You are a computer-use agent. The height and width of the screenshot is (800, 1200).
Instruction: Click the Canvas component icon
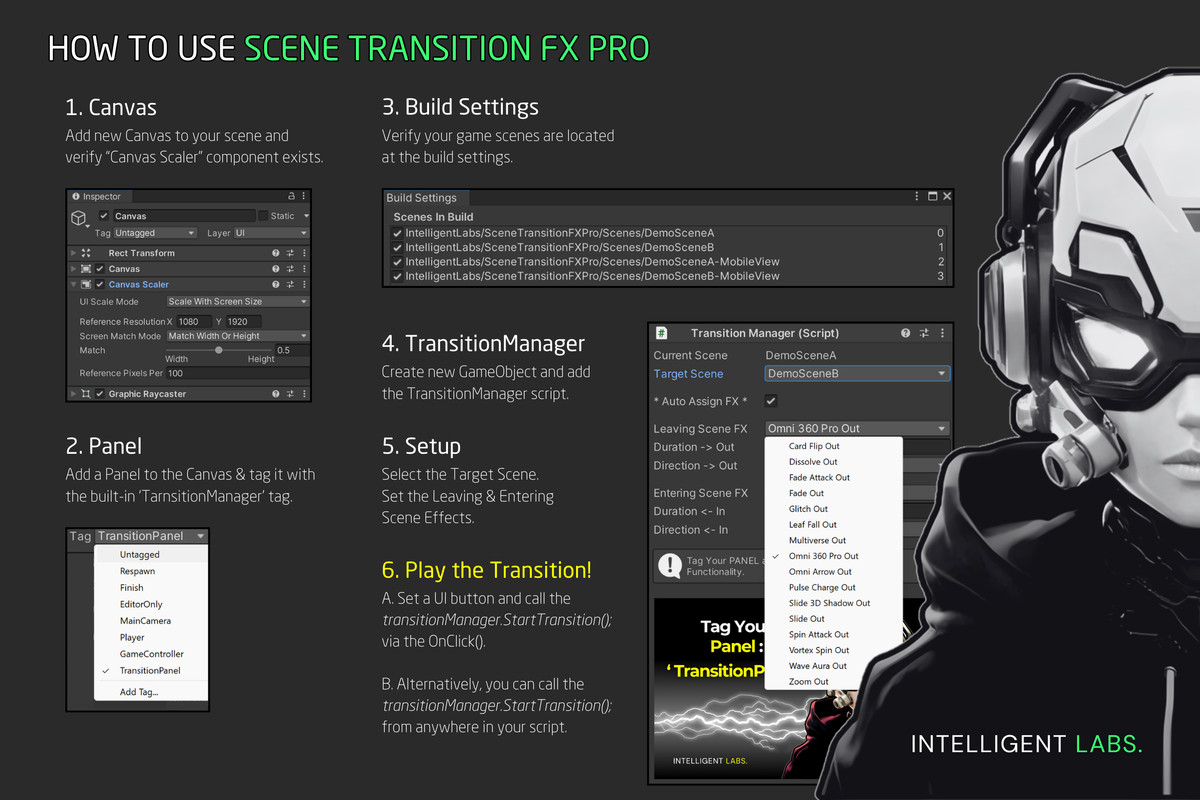pos(86,269)
